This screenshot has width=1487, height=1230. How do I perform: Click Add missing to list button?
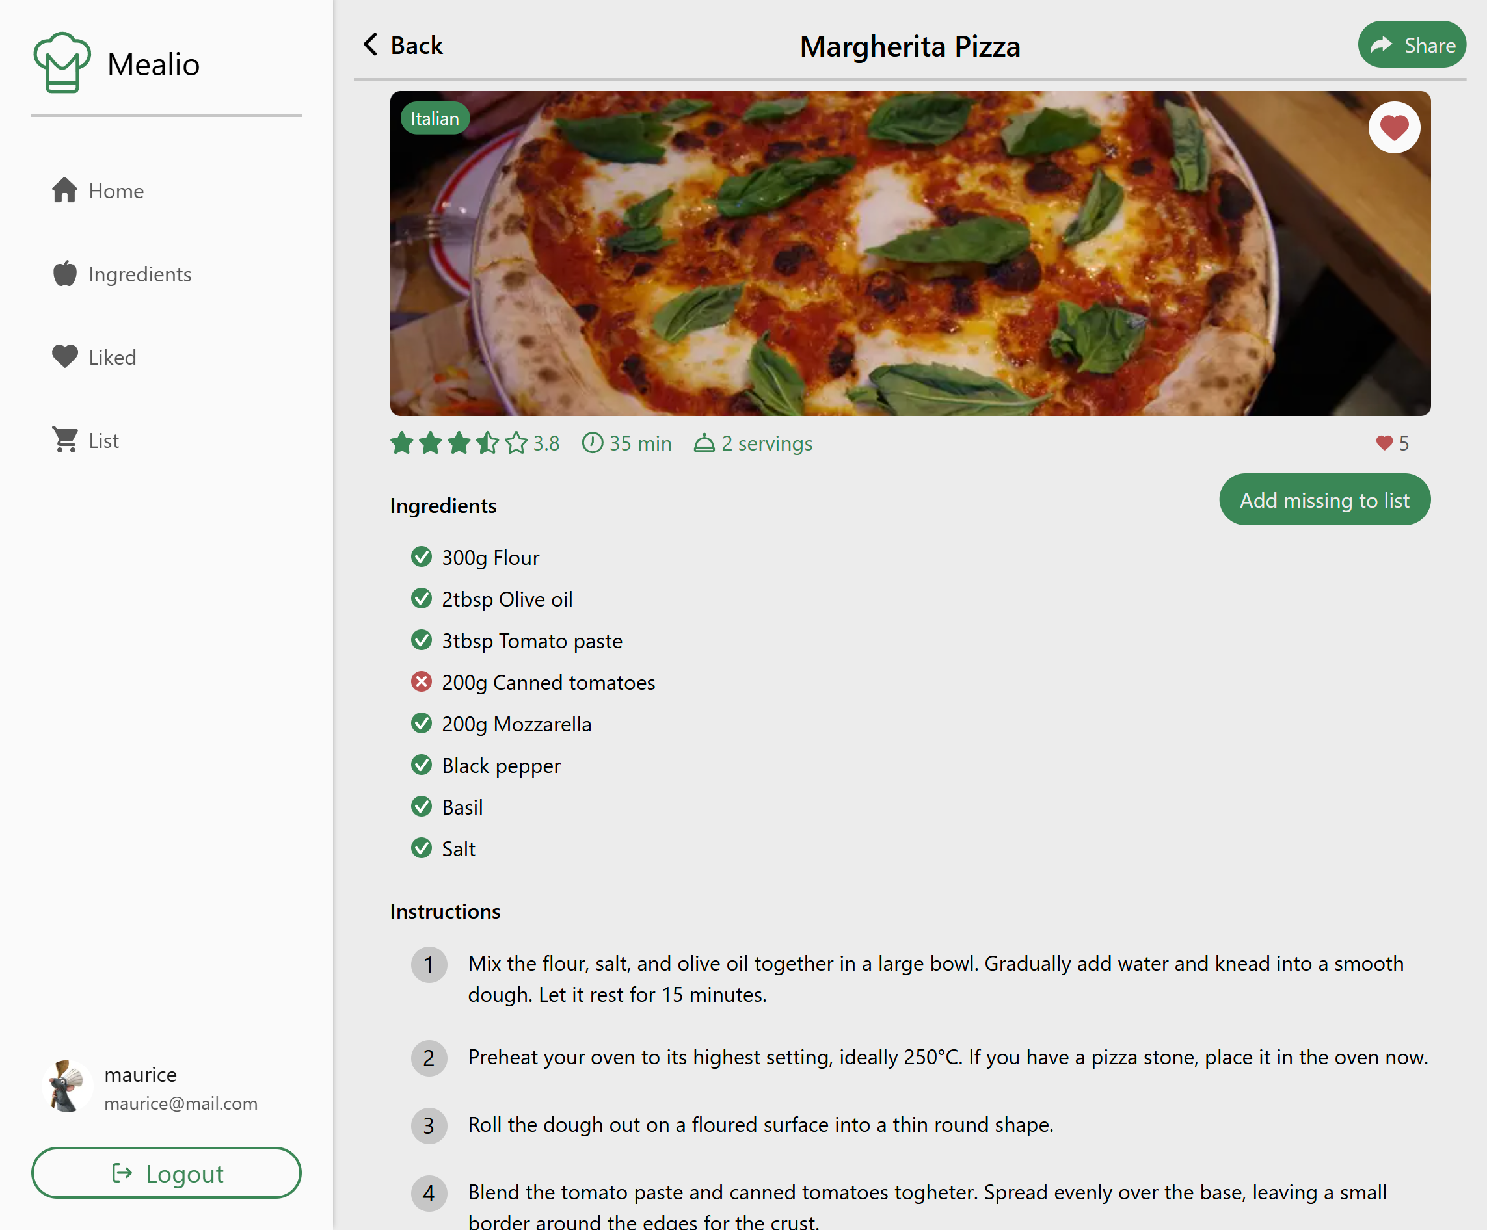pyautogui.click(x=1324, y=500)
